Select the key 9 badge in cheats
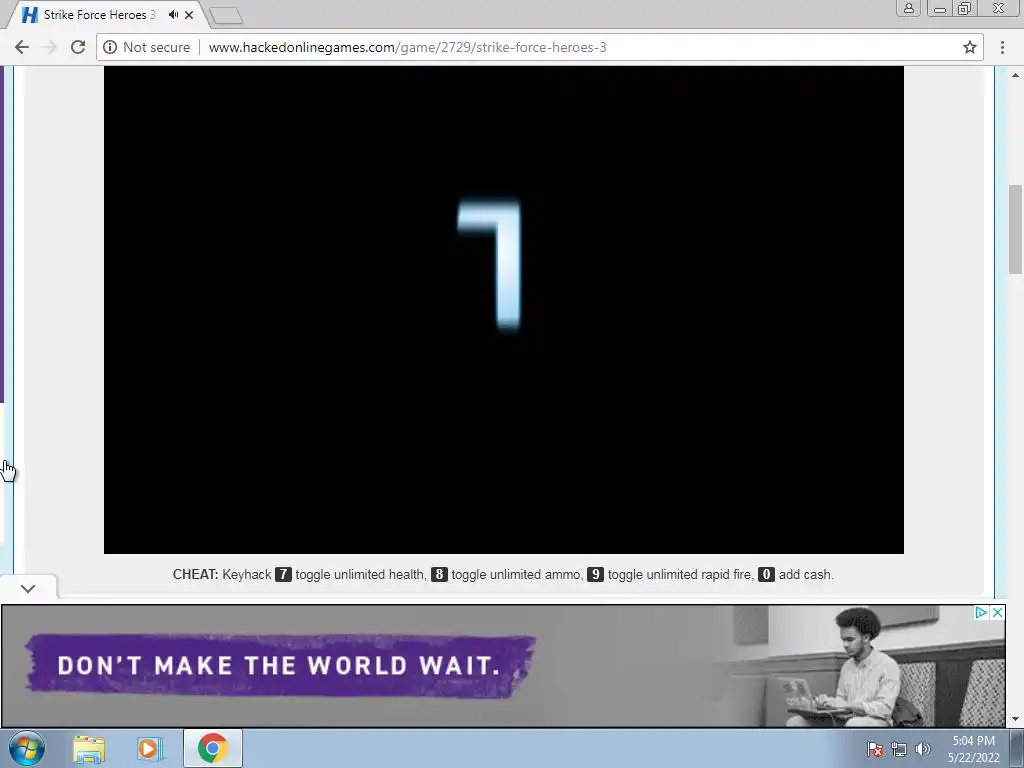This screenshot has height=768, width=1024. (x=595, y=575)
